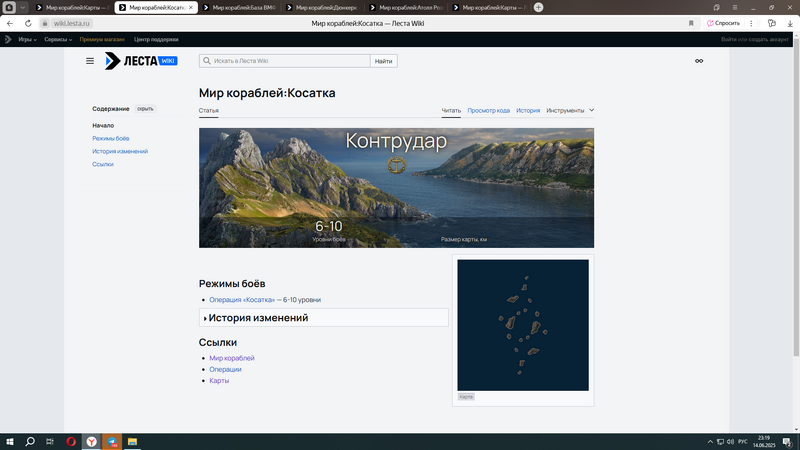Open the Игры dropdown menu
The width and height of the screenshot is (800, 450).
[x=28, y=39]
